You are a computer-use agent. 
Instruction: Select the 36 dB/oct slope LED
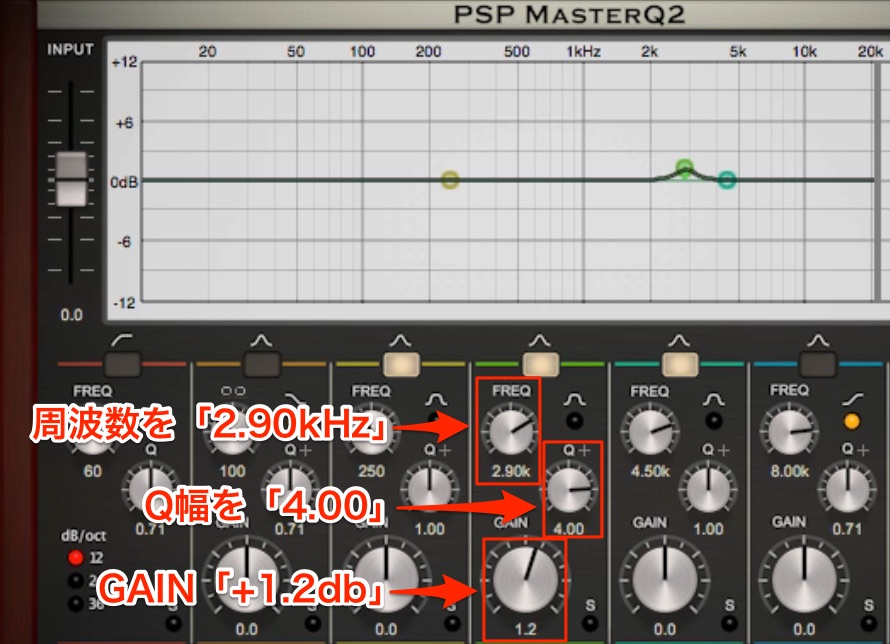[75, 604]
